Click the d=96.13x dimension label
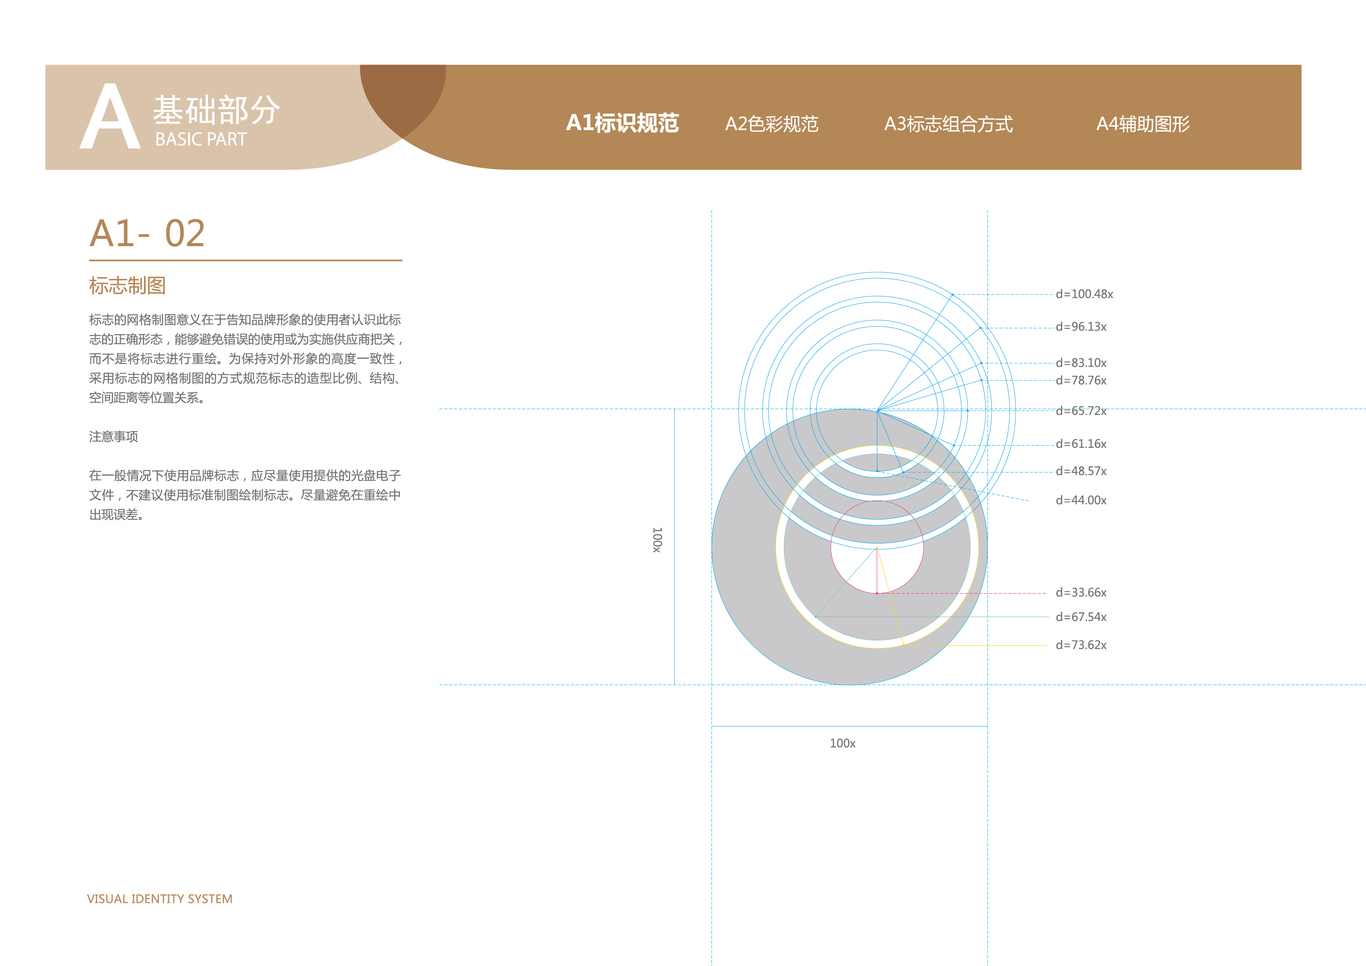The width and height of the screenshot is (1366, 966). tap(1081, 327)
